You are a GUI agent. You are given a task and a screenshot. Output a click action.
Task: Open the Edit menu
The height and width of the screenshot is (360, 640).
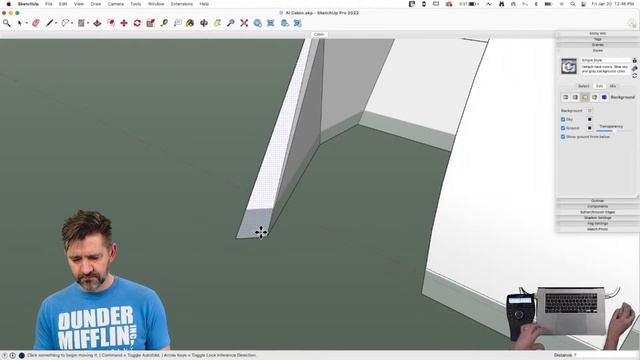[63, 4]
